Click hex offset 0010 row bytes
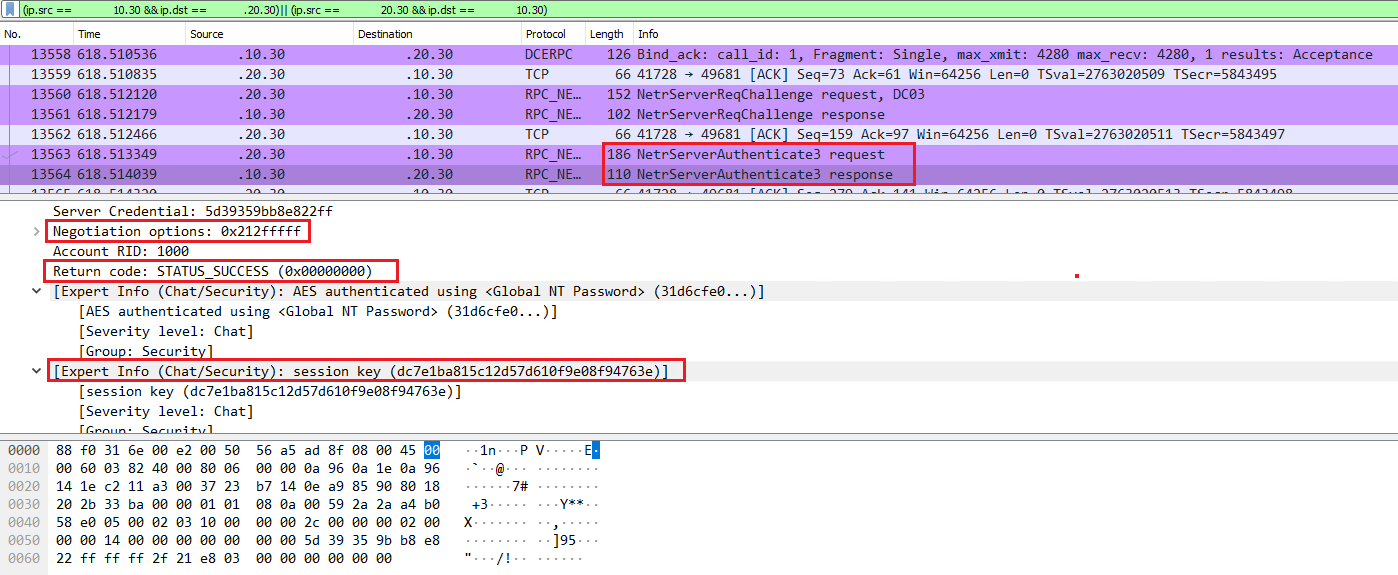 pos(248,468)
